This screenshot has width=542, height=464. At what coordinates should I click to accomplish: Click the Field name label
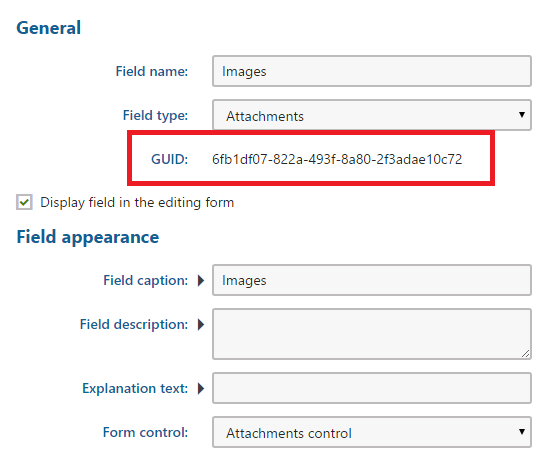click(152, 71)
